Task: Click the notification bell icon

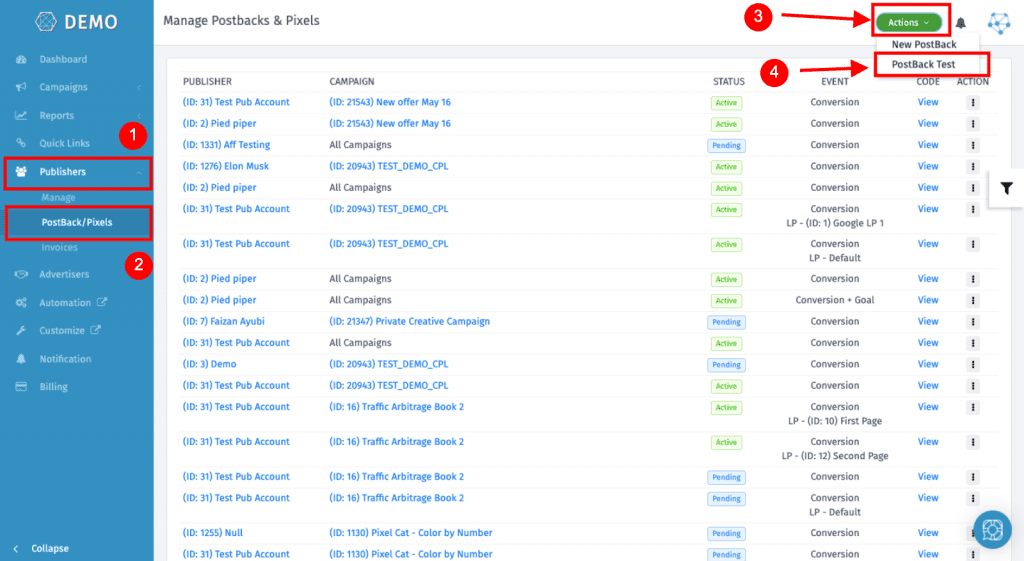Action: (961, 22)
